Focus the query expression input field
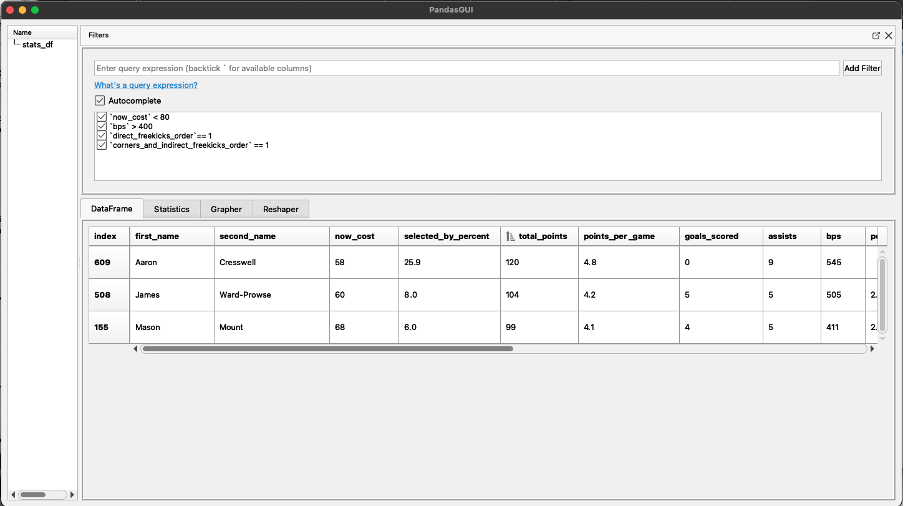This screenshot has height=506, width=904. pyautogui.click(x=466, y=68)
